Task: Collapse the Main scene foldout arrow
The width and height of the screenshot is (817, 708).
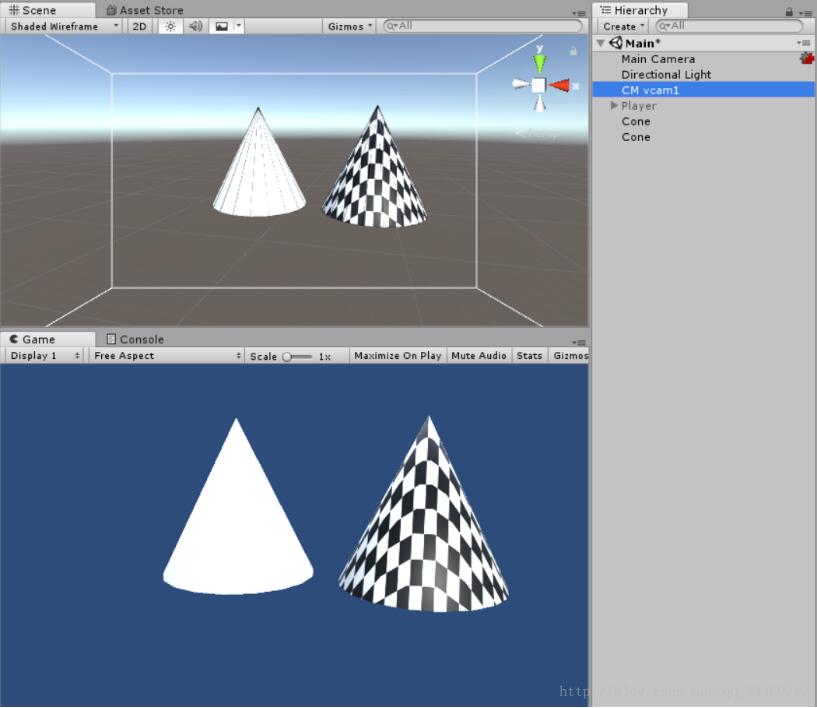Action: pyautogui.click(x=601, y=43)
